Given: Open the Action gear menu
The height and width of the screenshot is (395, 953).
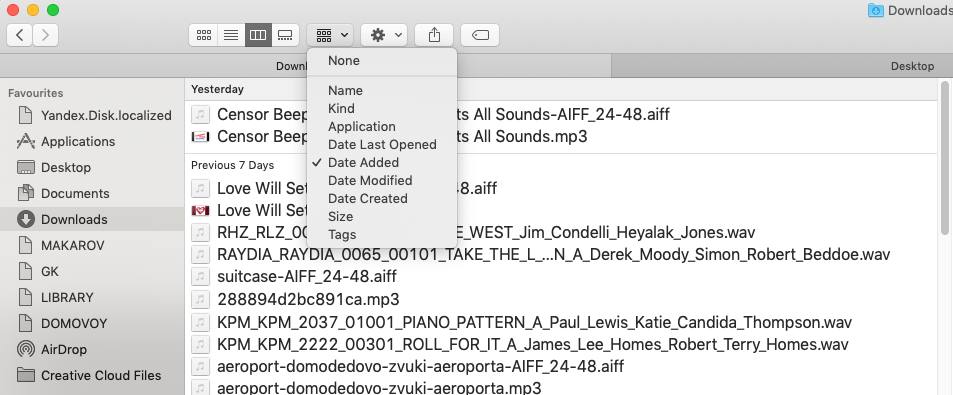Looking at the screenshot, I should (384, 35).
